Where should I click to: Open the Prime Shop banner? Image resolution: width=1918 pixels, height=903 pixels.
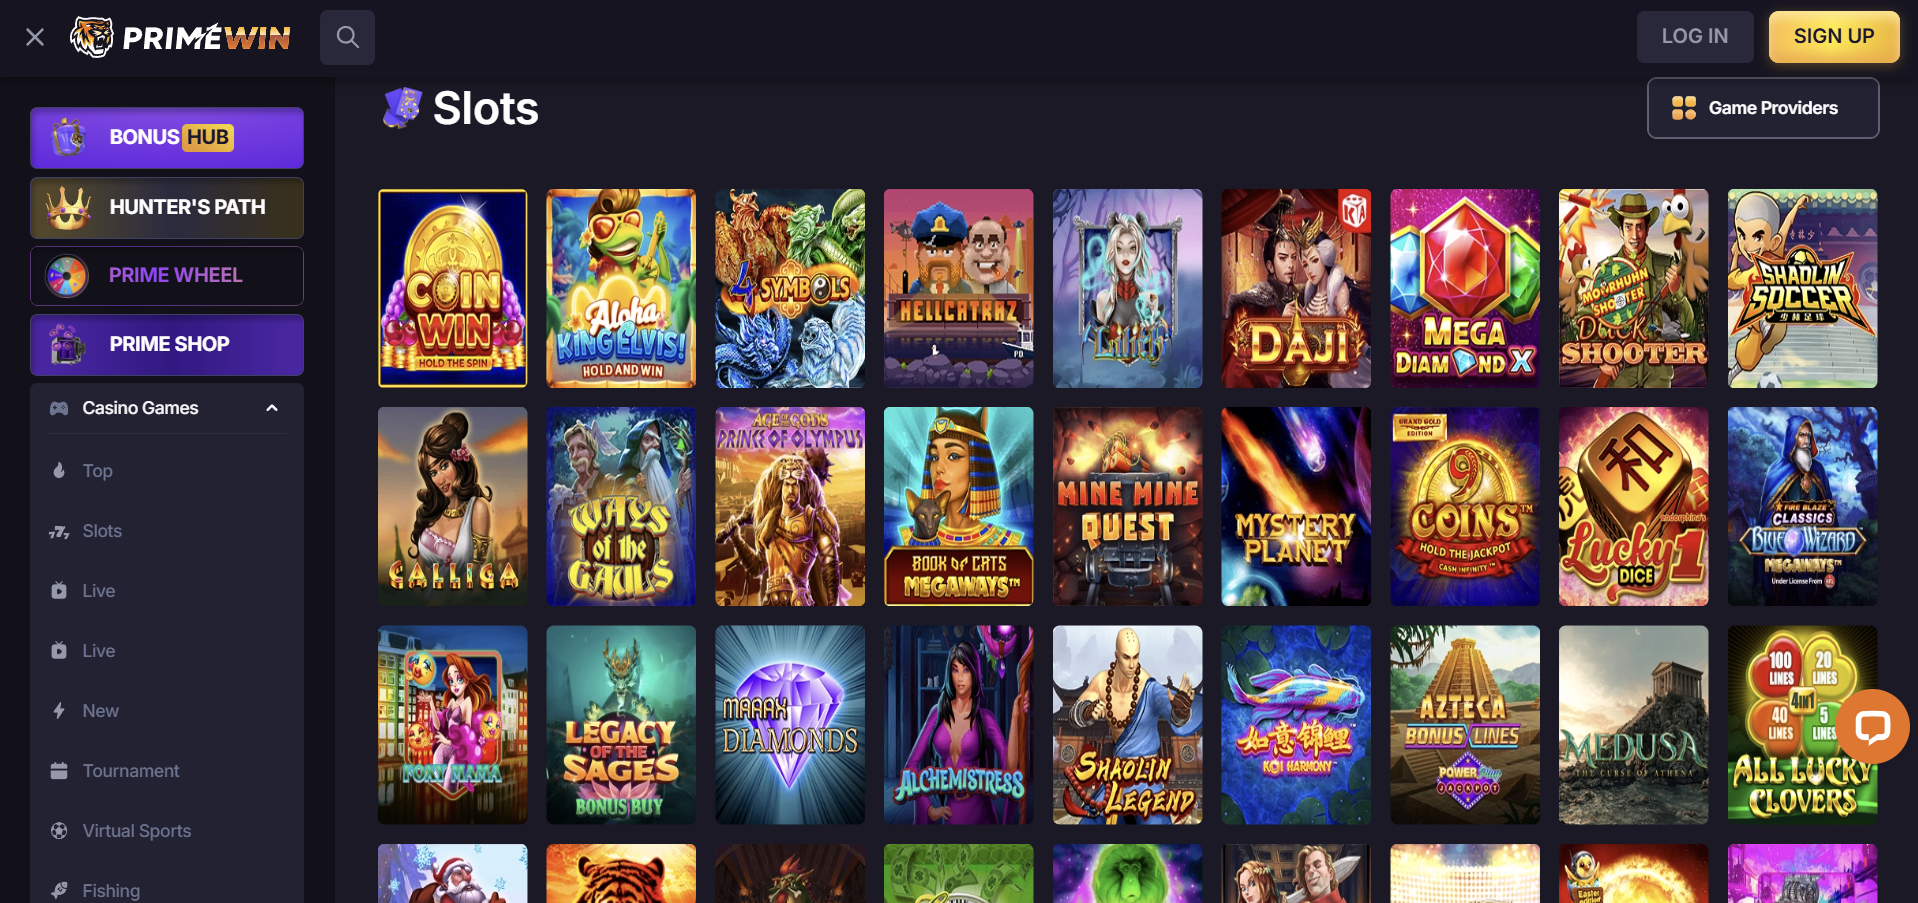(167, 345)
